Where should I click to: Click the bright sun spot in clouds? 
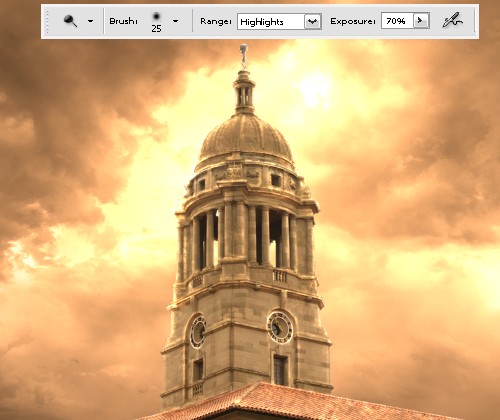[314, 89]
